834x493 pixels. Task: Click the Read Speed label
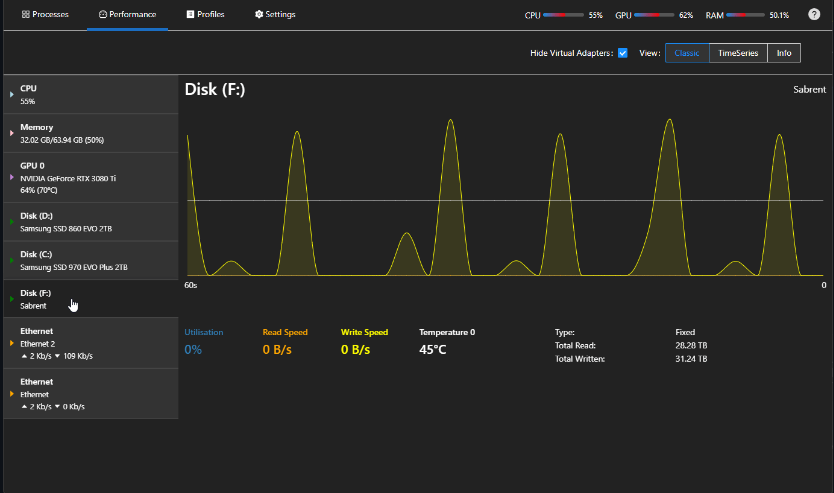[x=285, y=332]
